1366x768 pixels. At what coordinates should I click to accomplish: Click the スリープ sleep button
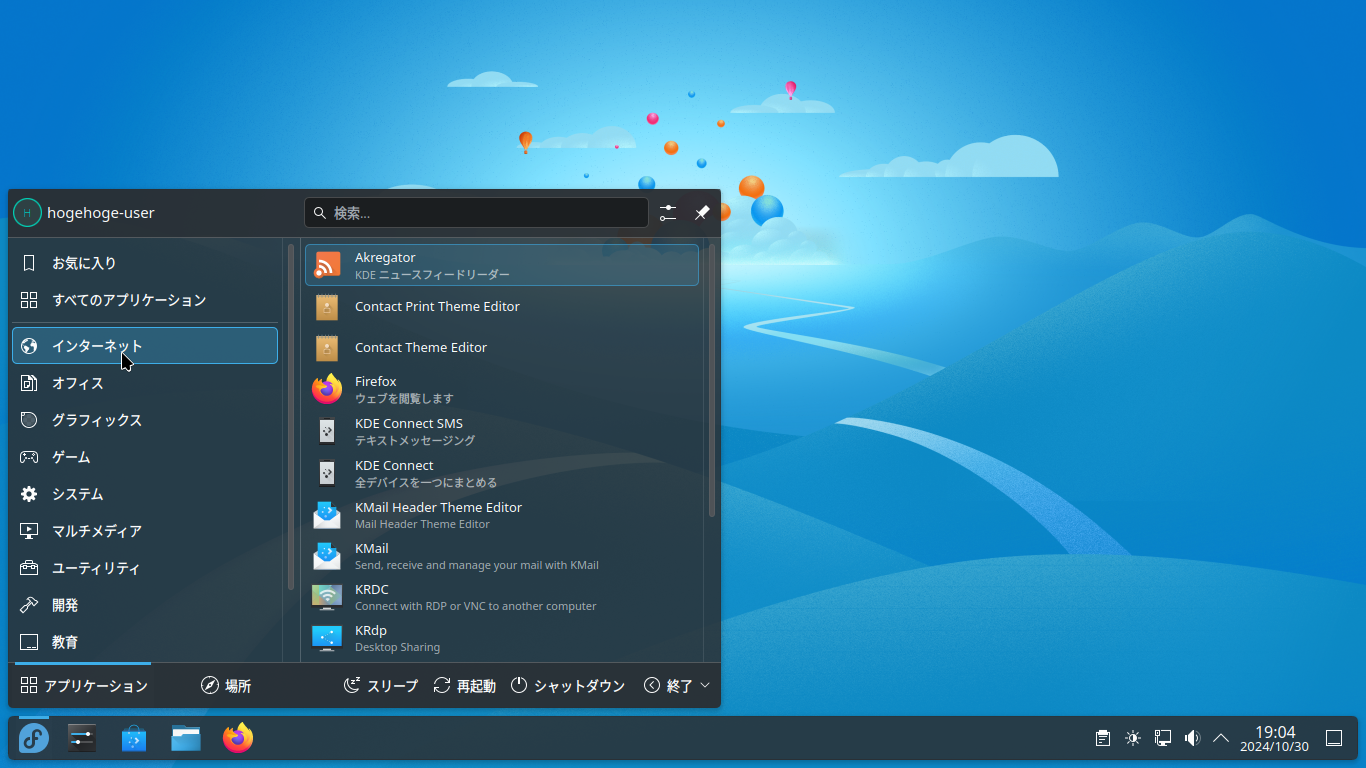[x=381, y=686]
